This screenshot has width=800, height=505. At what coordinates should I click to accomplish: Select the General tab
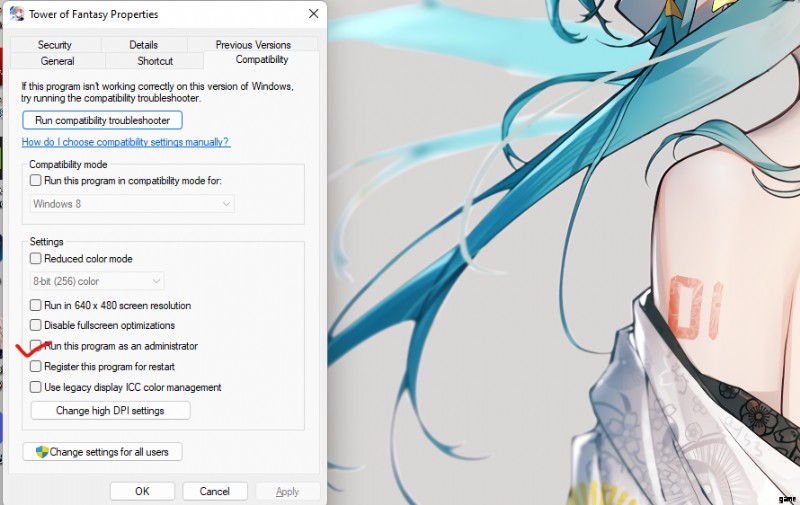pos(57,61)
